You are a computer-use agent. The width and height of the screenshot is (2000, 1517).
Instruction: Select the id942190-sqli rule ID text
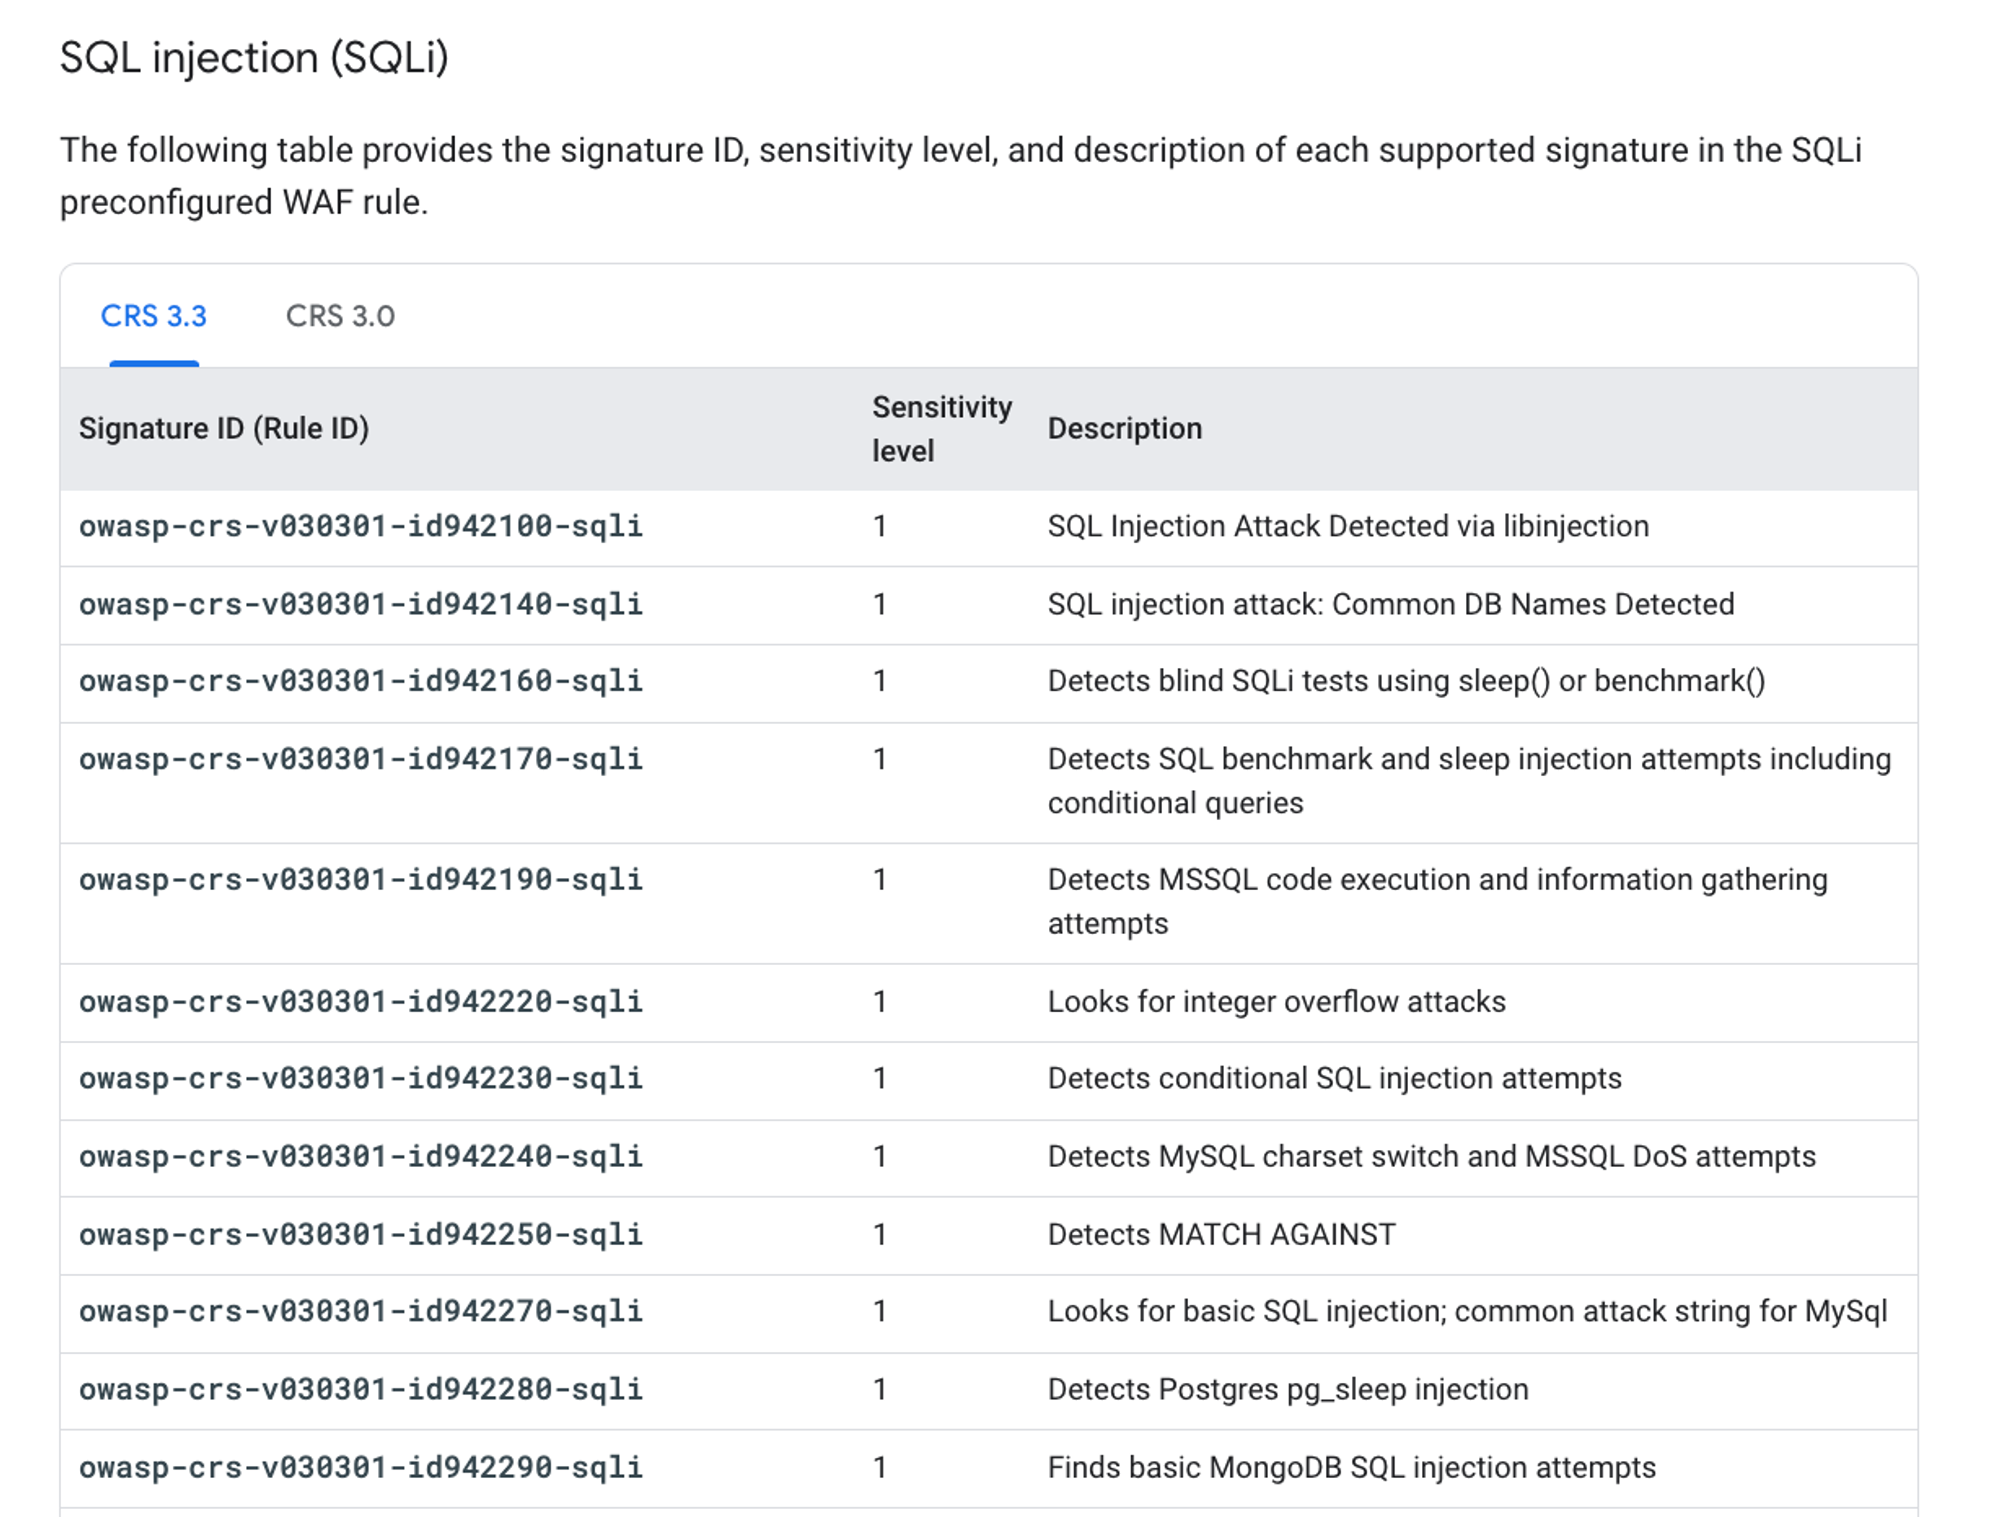[361, 879]
